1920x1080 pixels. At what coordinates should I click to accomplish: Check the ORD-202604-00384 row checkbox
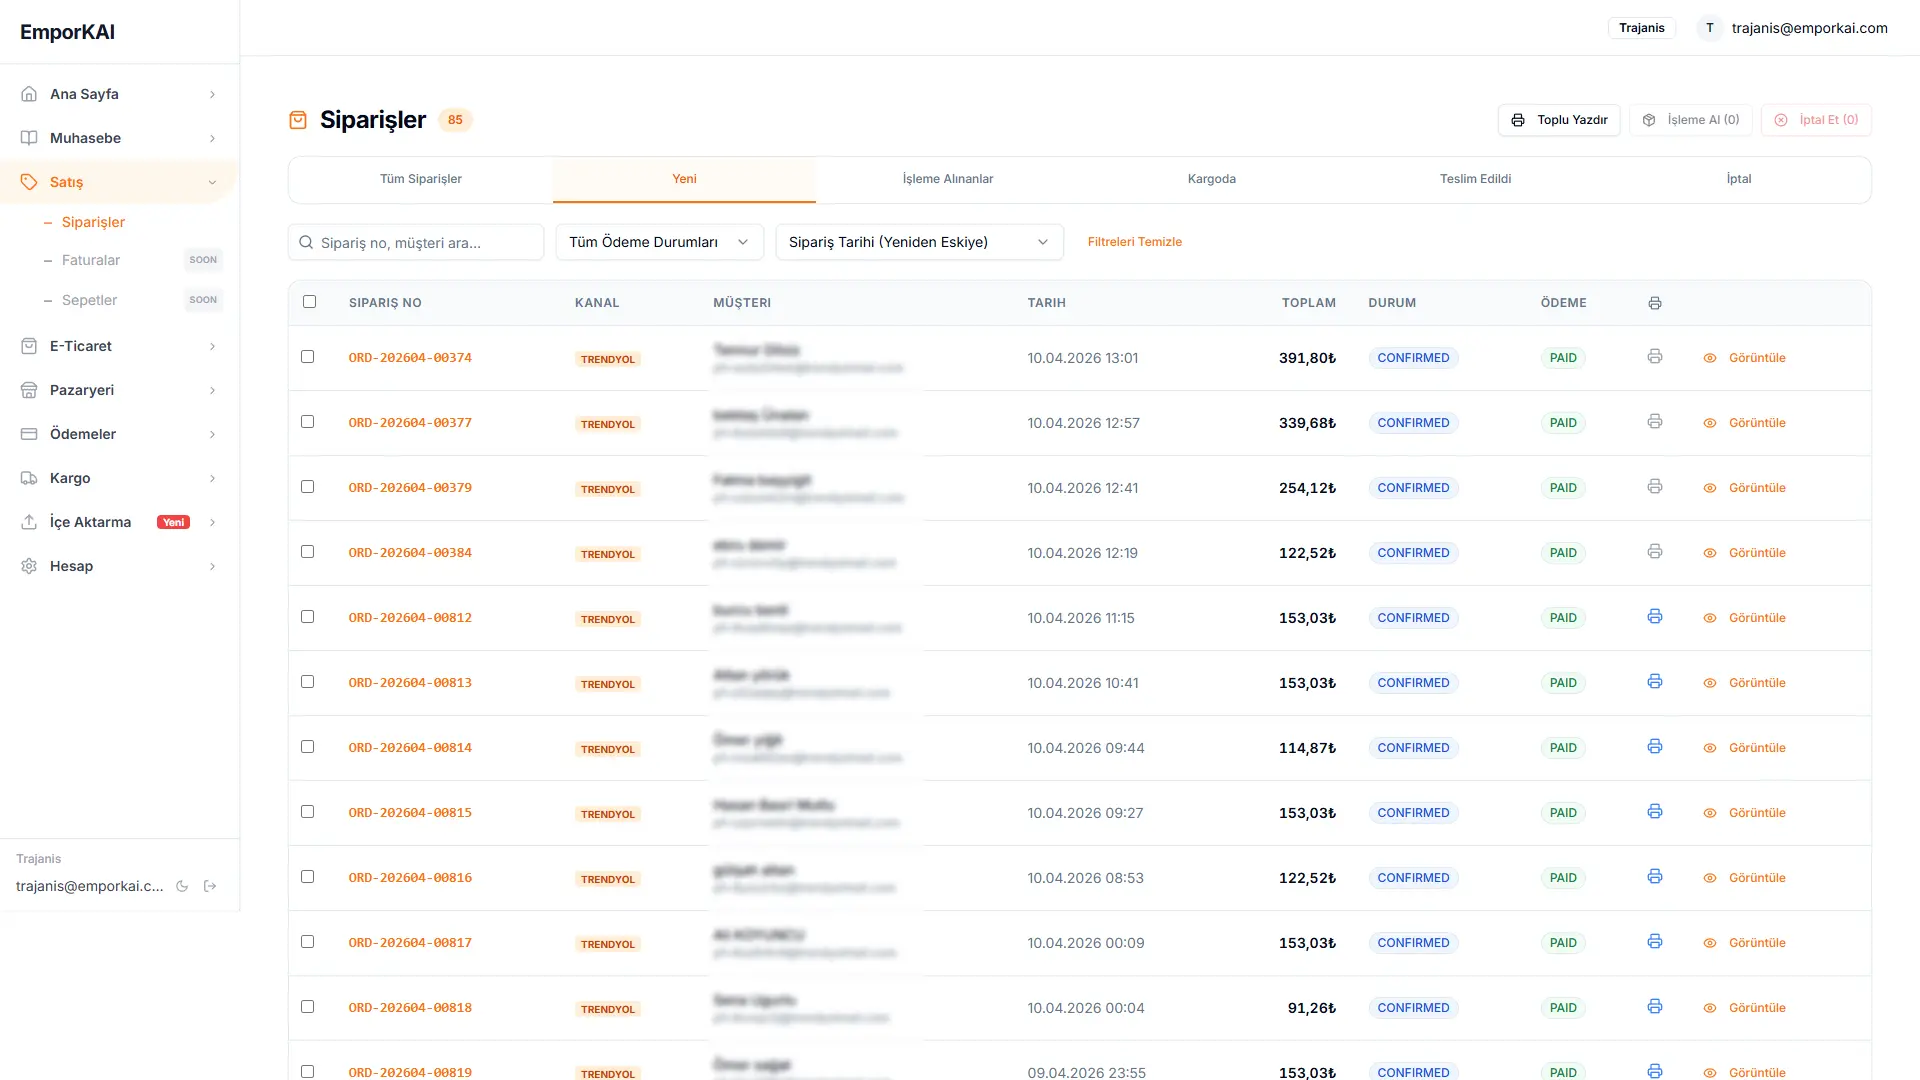click(x=307, y=552)
